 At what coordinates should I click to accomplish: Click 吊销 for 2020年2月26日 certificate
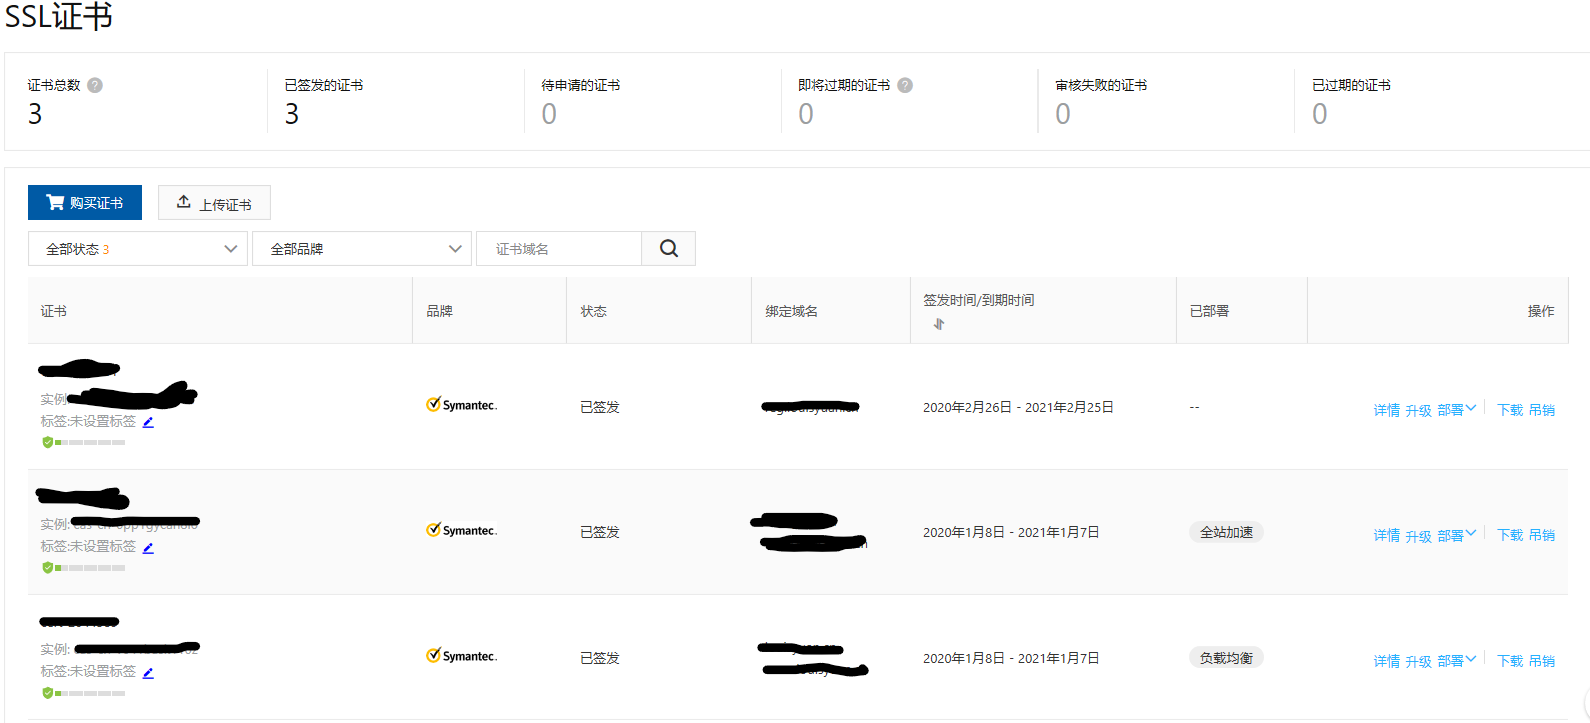point(1542,410)
